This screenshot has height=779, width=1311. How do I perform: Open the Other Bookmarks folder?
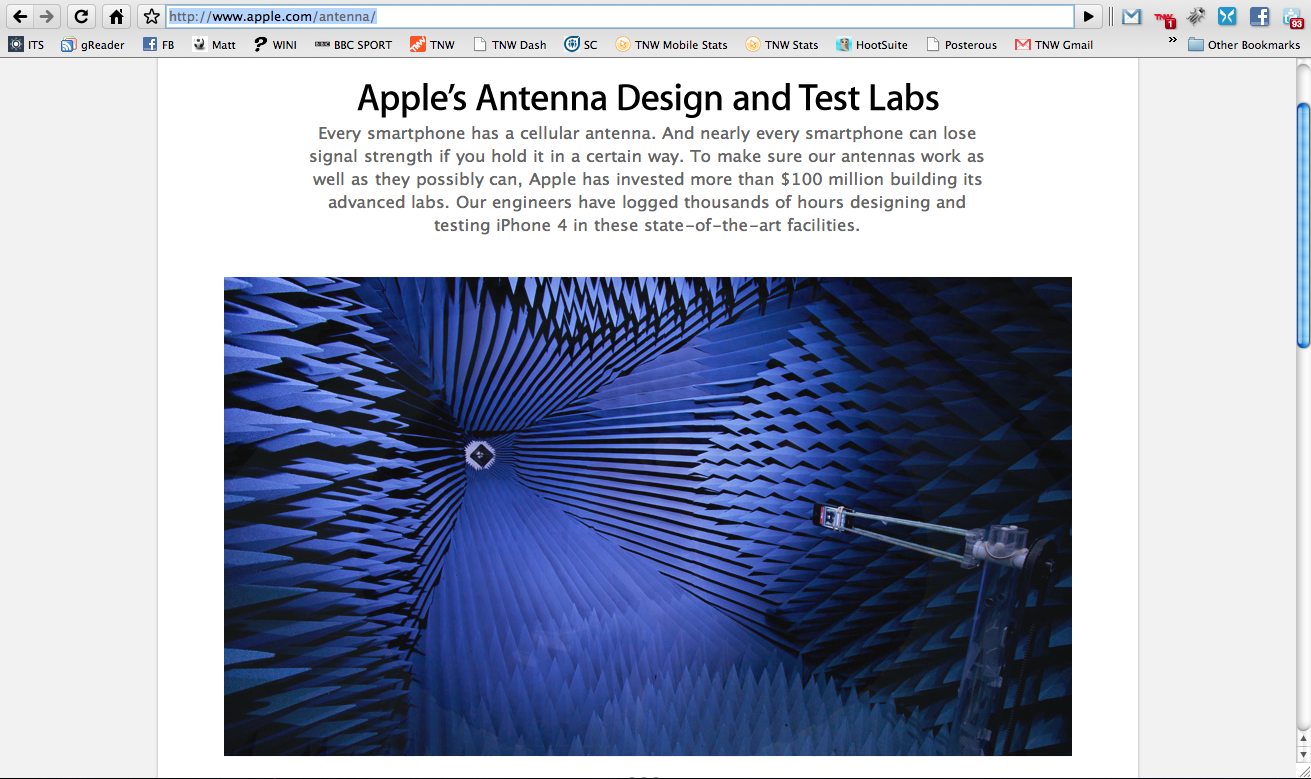click(x=1244, y=45)
